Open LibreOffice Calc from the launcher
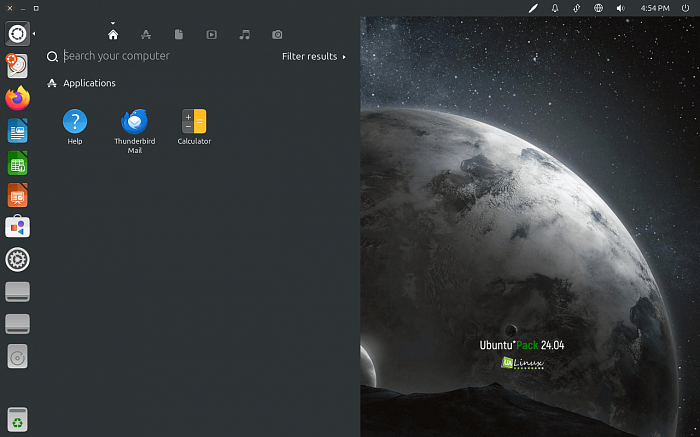 click(17, 162)
